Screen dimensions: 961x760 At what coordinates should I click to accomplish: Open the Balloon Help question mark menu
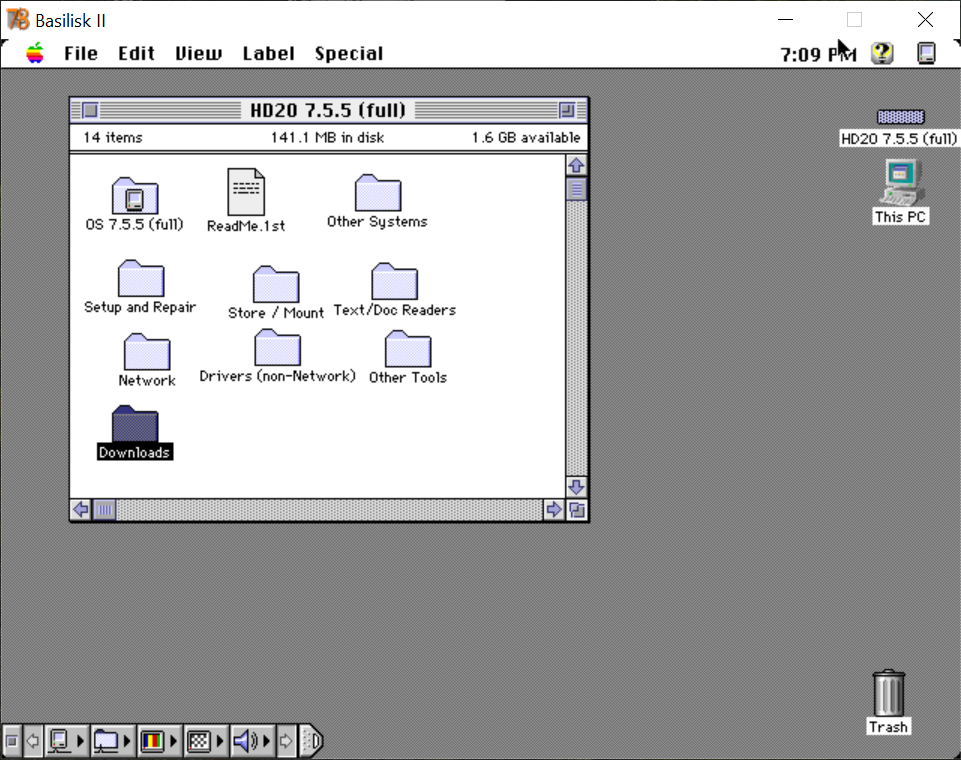882,53
